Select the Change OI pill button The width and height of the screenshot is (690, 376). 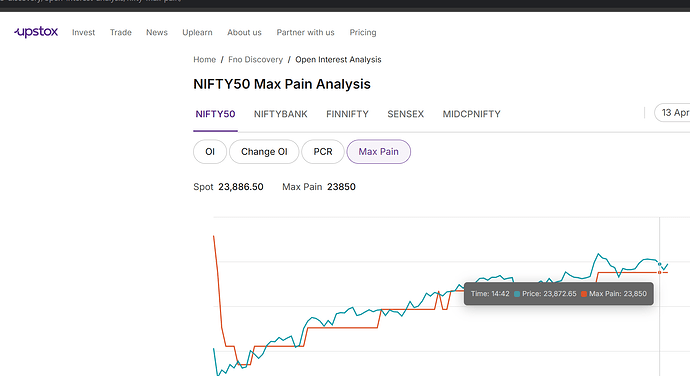pos(264,151)
